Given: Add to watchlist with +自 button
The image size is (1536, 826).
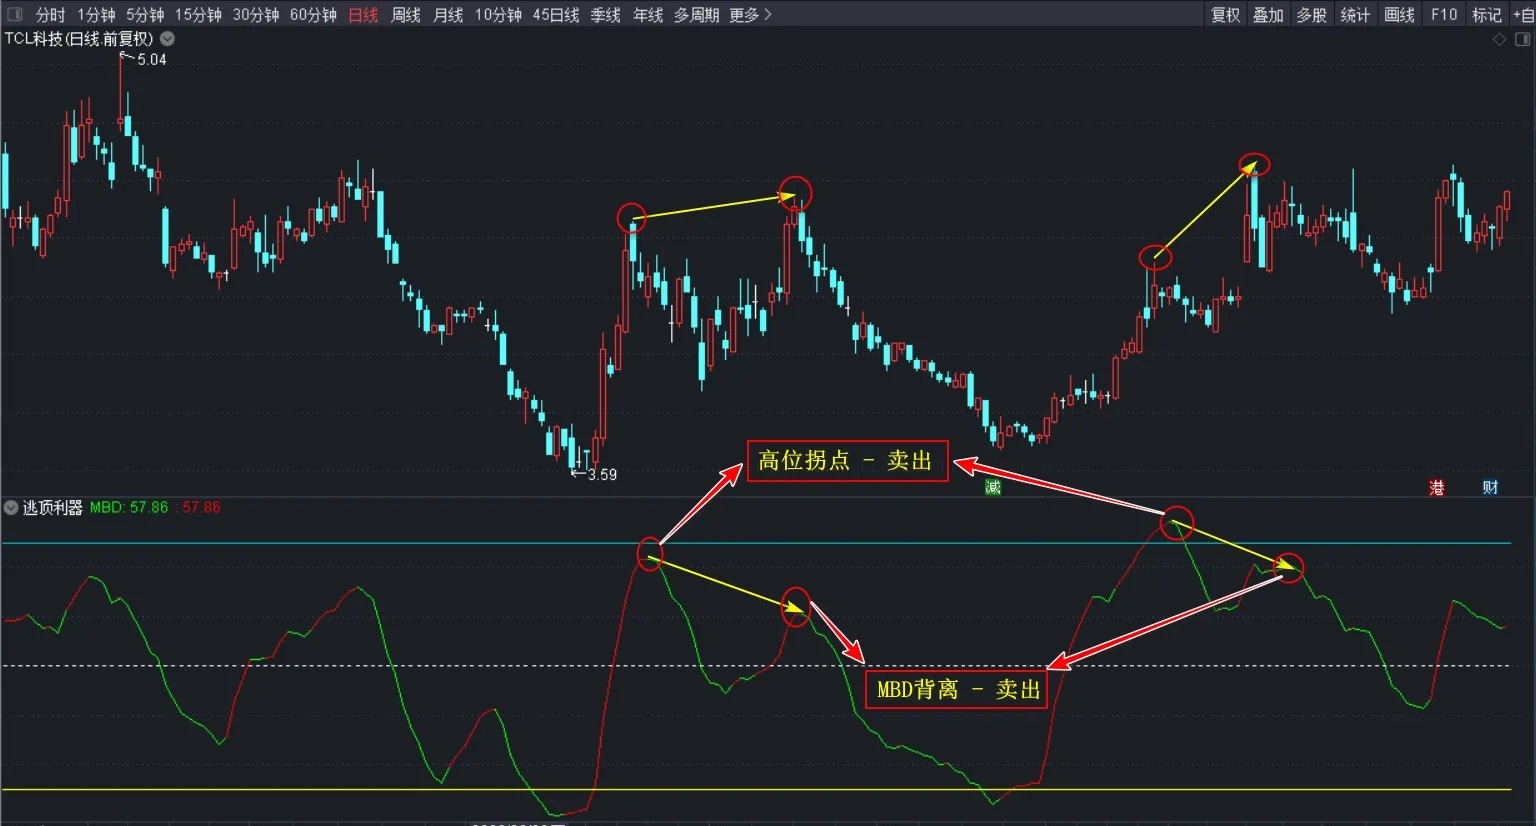Looking at the screenshot, I should 1523,15.
